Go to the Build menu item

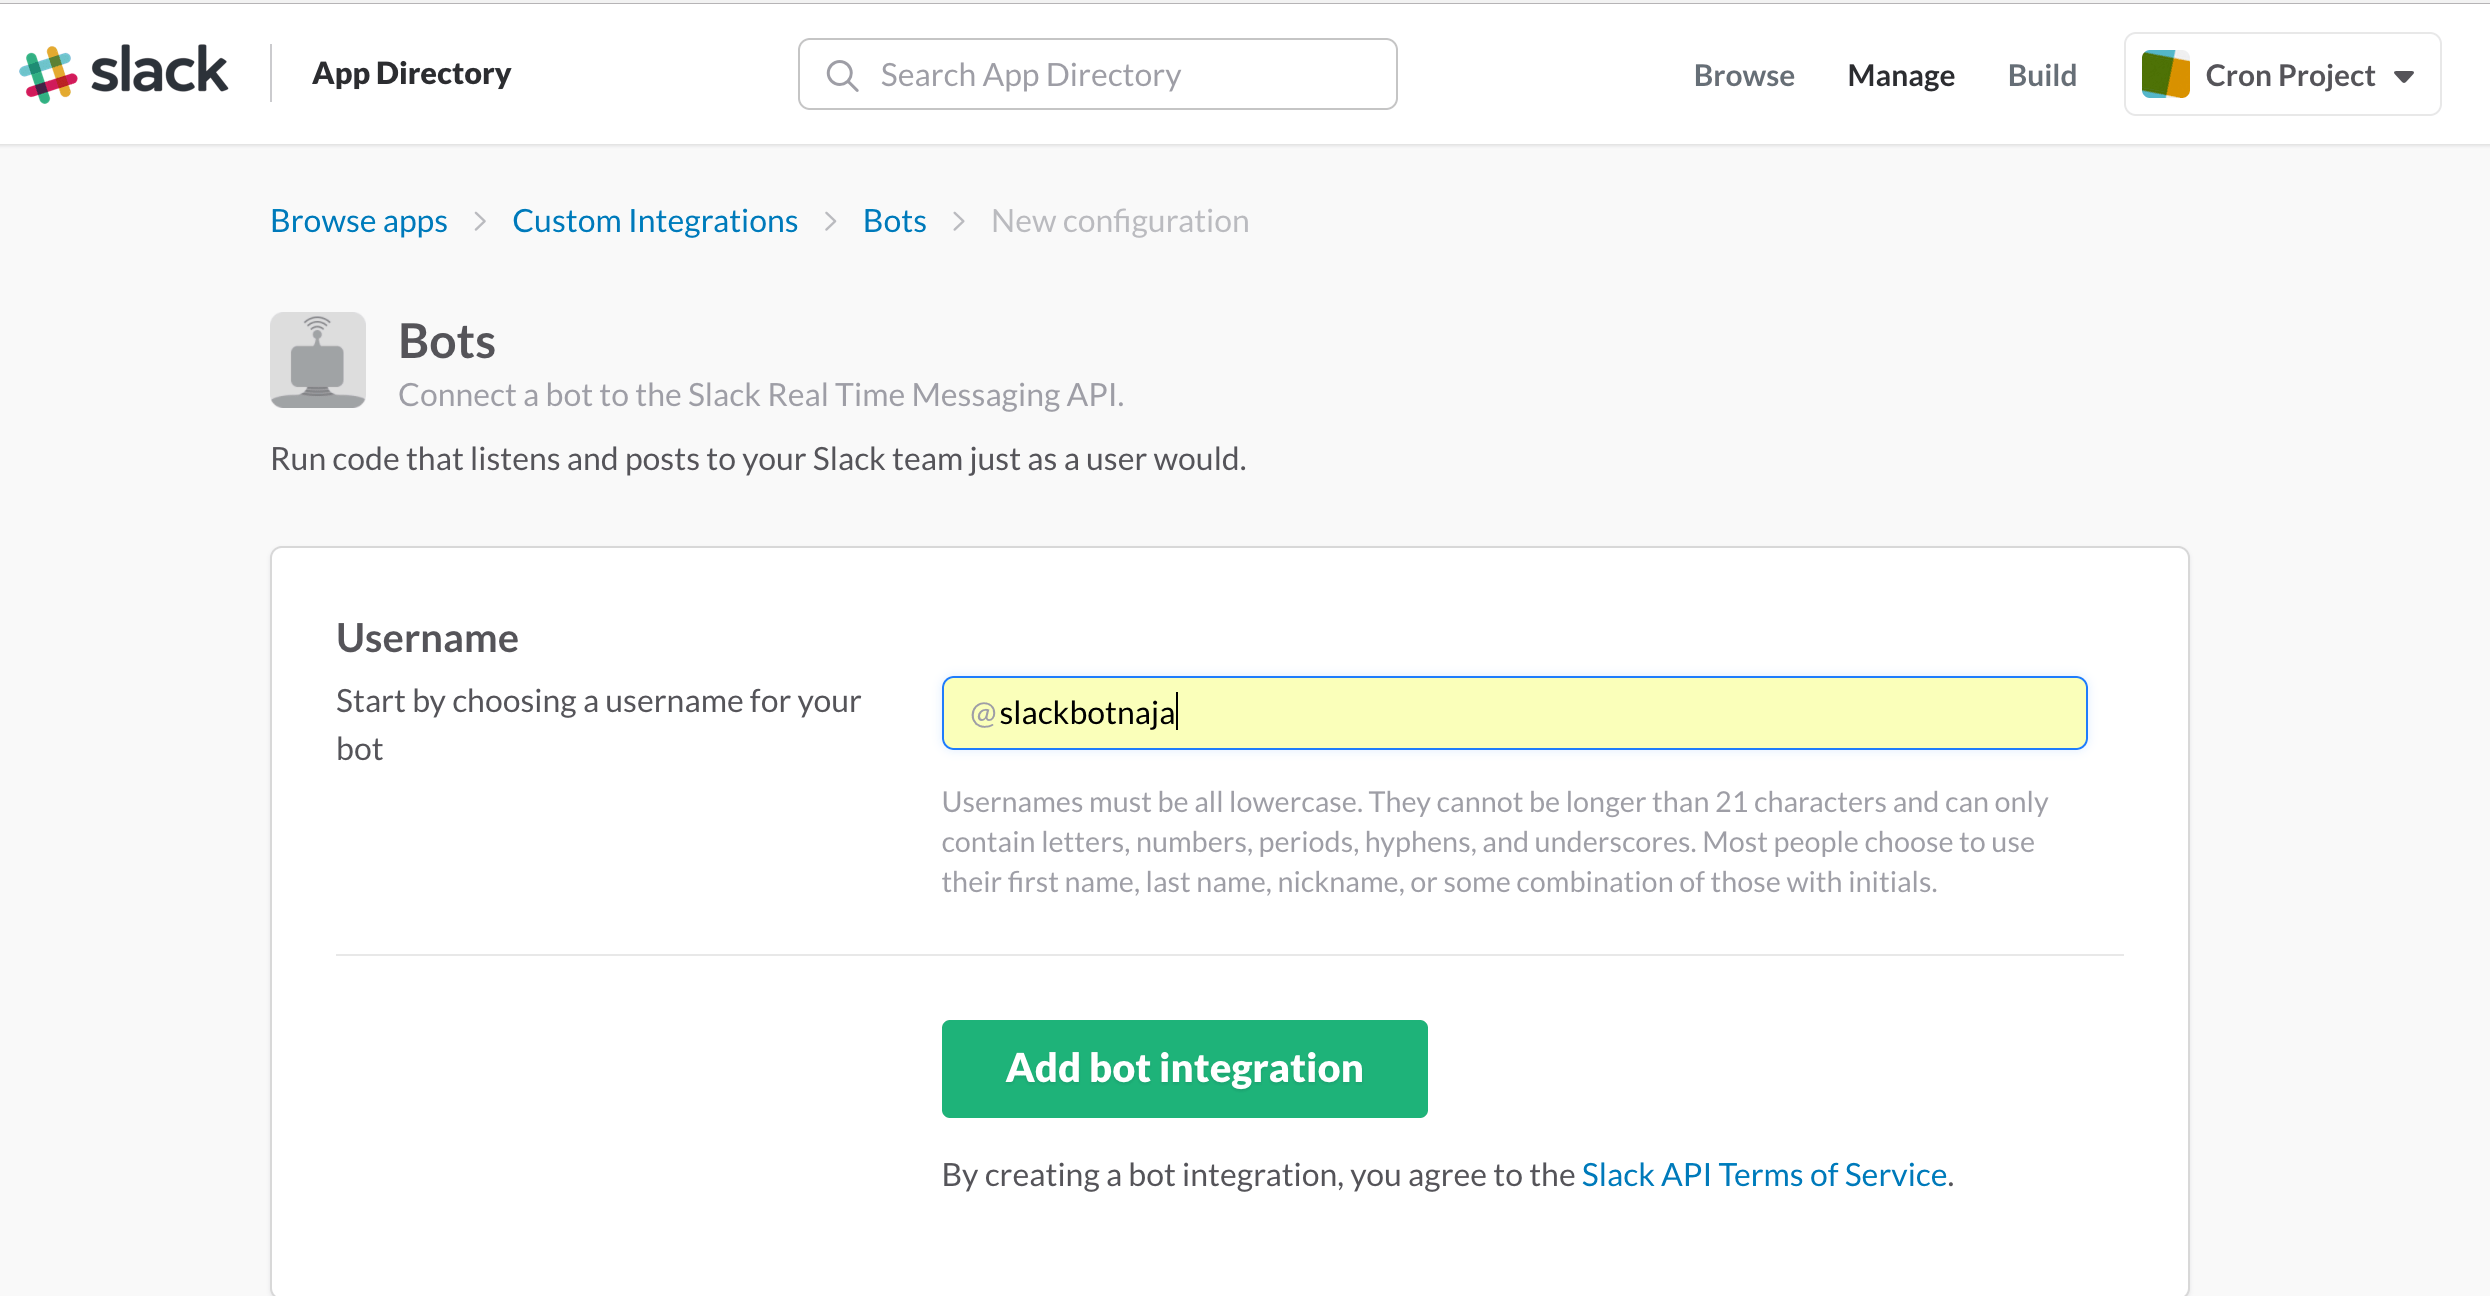click(2041, 75)
